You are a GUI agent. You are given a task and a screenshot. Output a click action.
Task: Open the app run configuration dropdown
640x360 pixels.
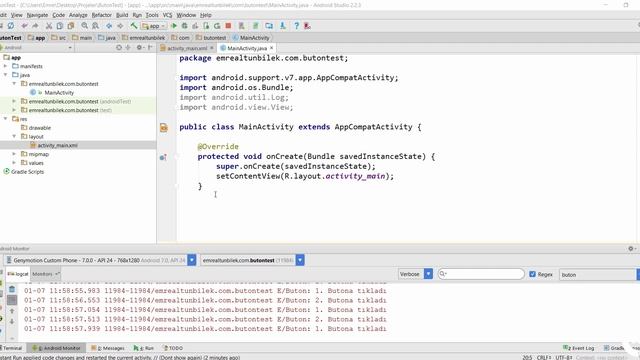pyautogui.click(x=153, y=26)
